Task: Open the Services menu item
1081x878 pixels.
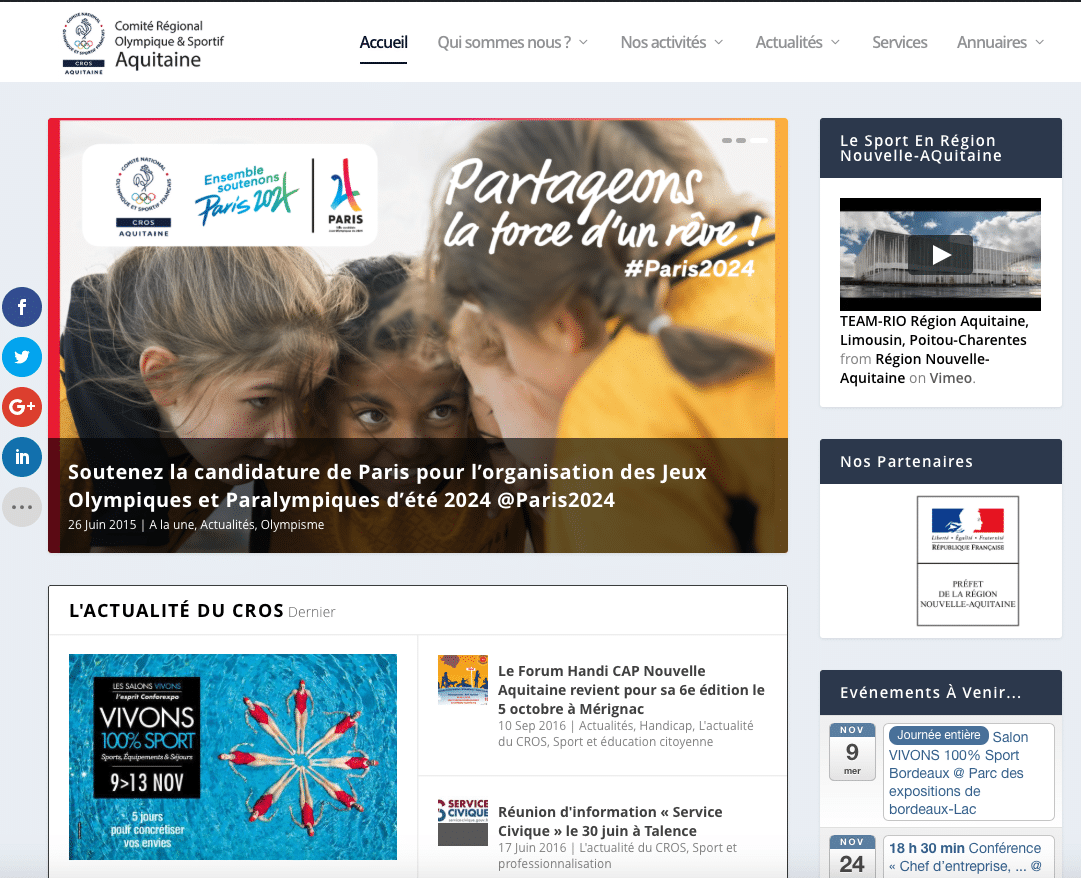Action: click(899, 43)
